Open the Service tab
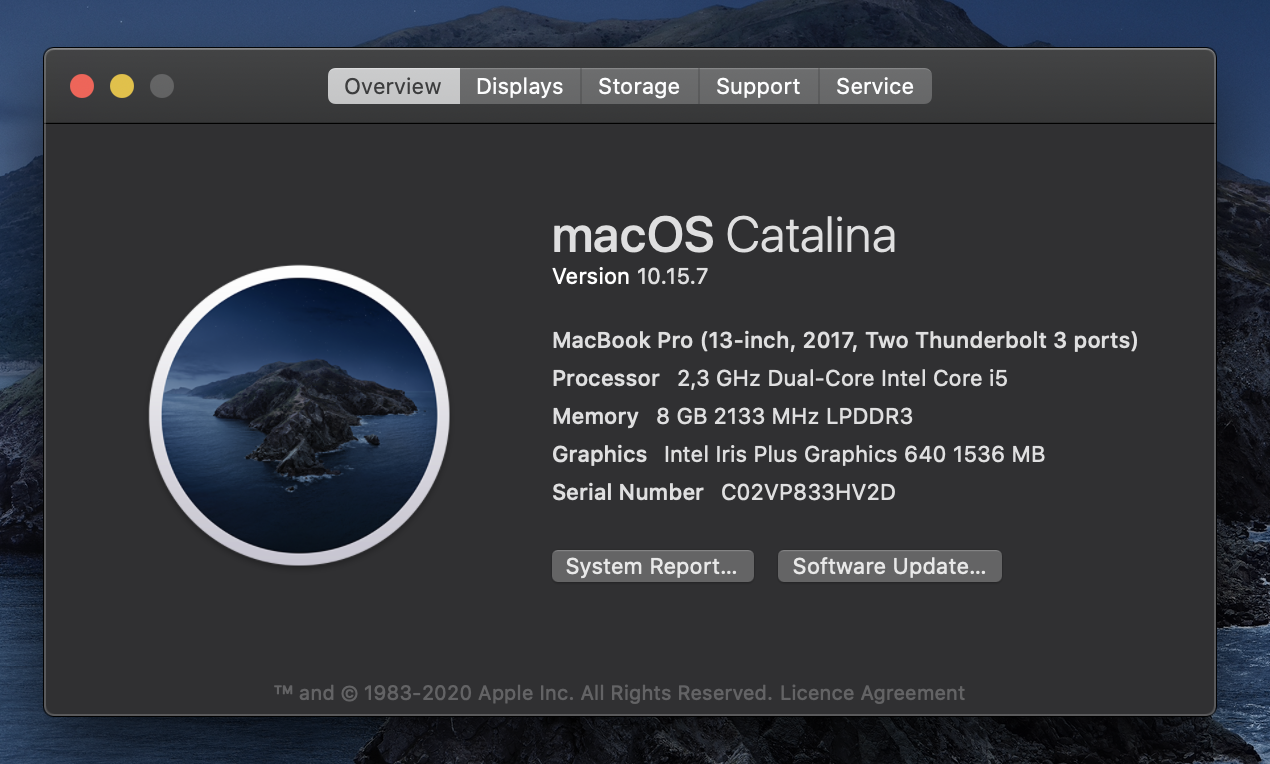 (875, 86)
